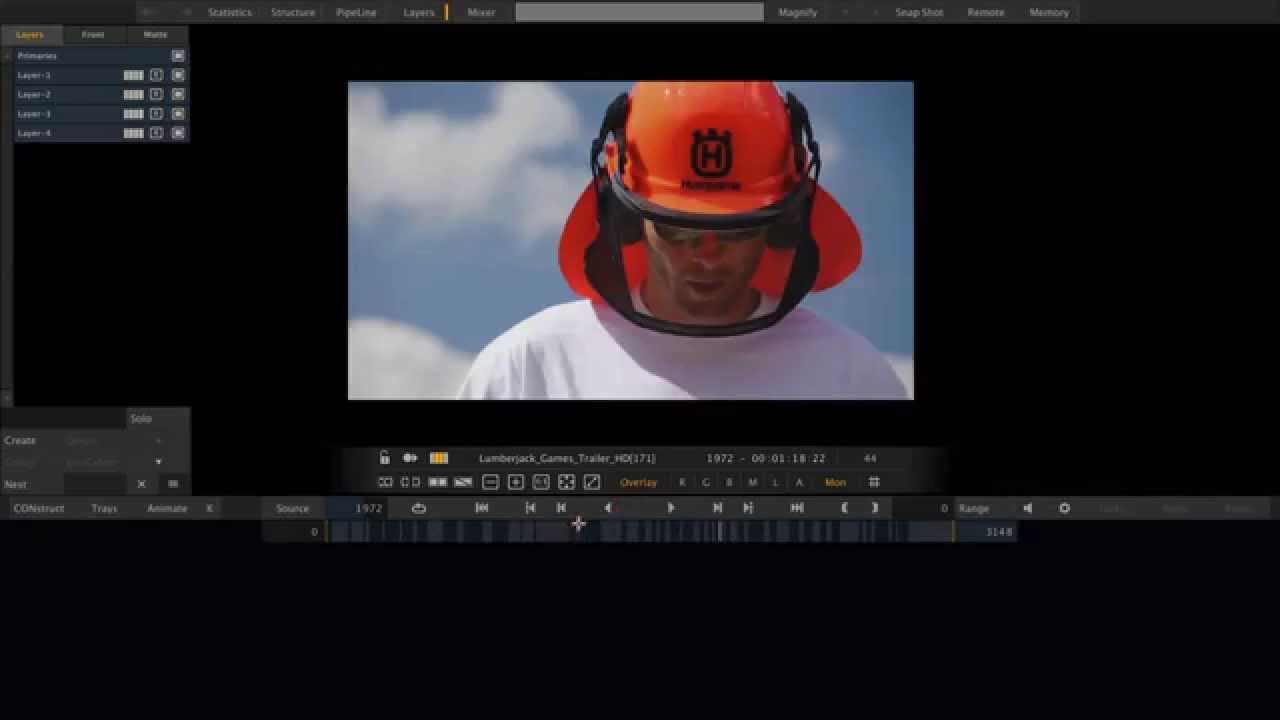This screenshot has height=720, width=1280.
Task: Open the Trays panel
Action: pyautogui.click(x=104, y=508)
